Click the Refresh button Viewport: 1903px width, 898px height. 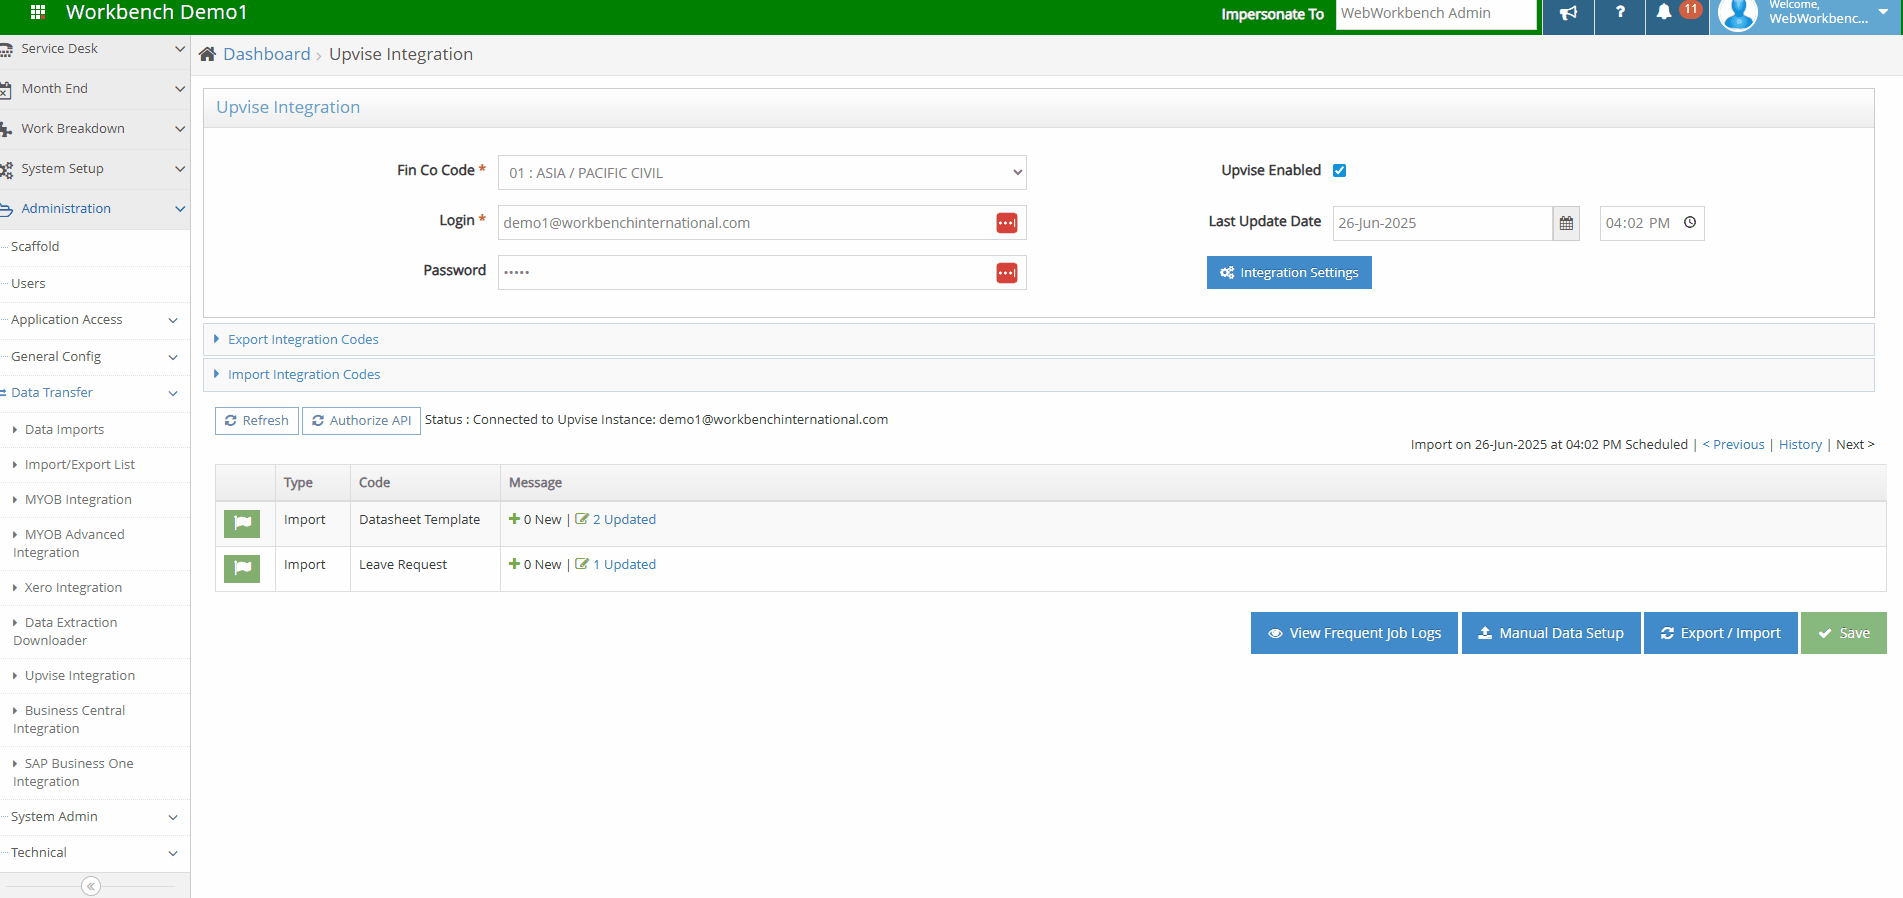click(257, 420)
